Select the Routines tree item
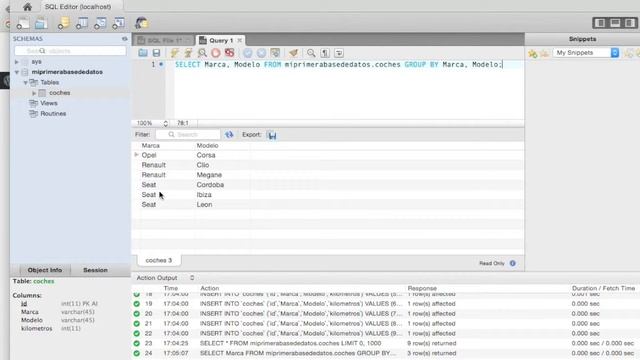 pyautogui.click(x=53, y=113)
